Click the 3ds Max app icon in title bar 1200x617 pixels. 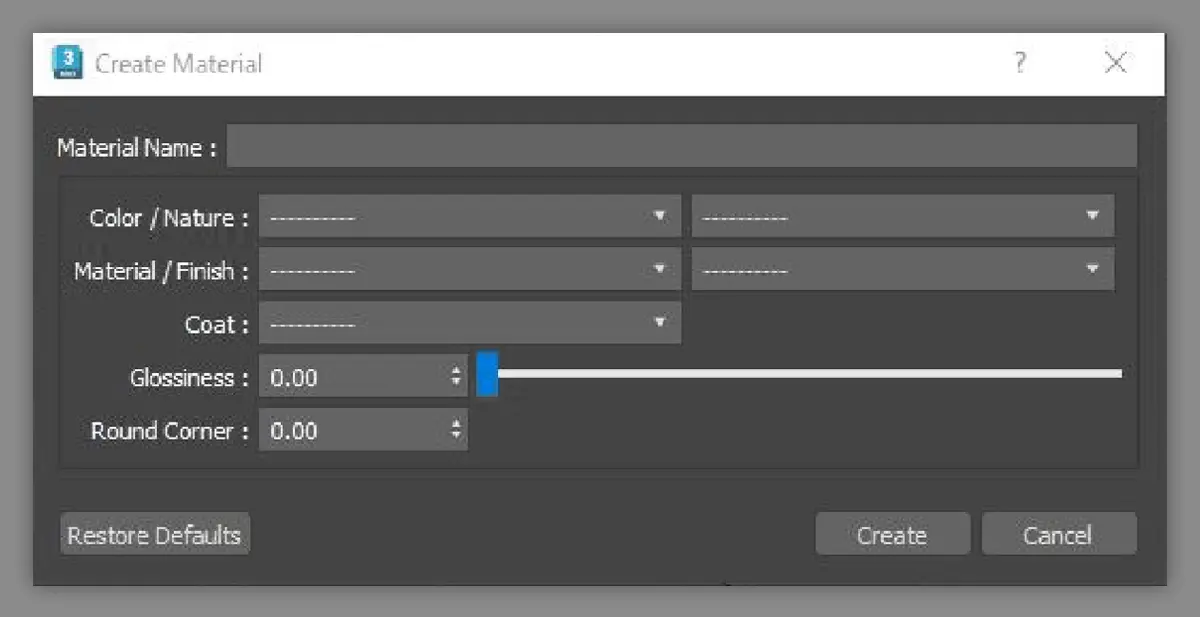pyautogui.click(x=67, y=63)
